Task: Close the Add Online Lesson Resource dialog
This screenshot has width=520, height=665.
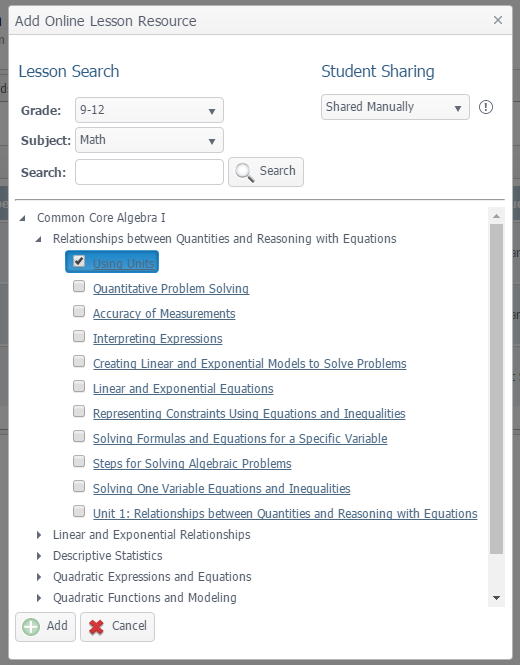Action: (x=498, y=20)
